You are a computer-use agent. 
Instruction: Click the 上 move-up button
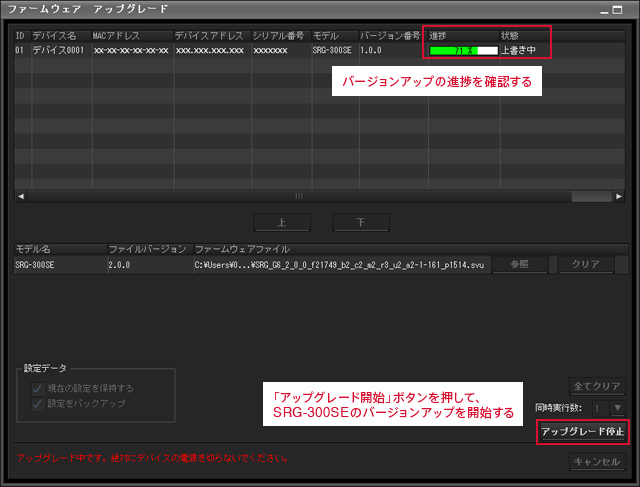point(282,222)
